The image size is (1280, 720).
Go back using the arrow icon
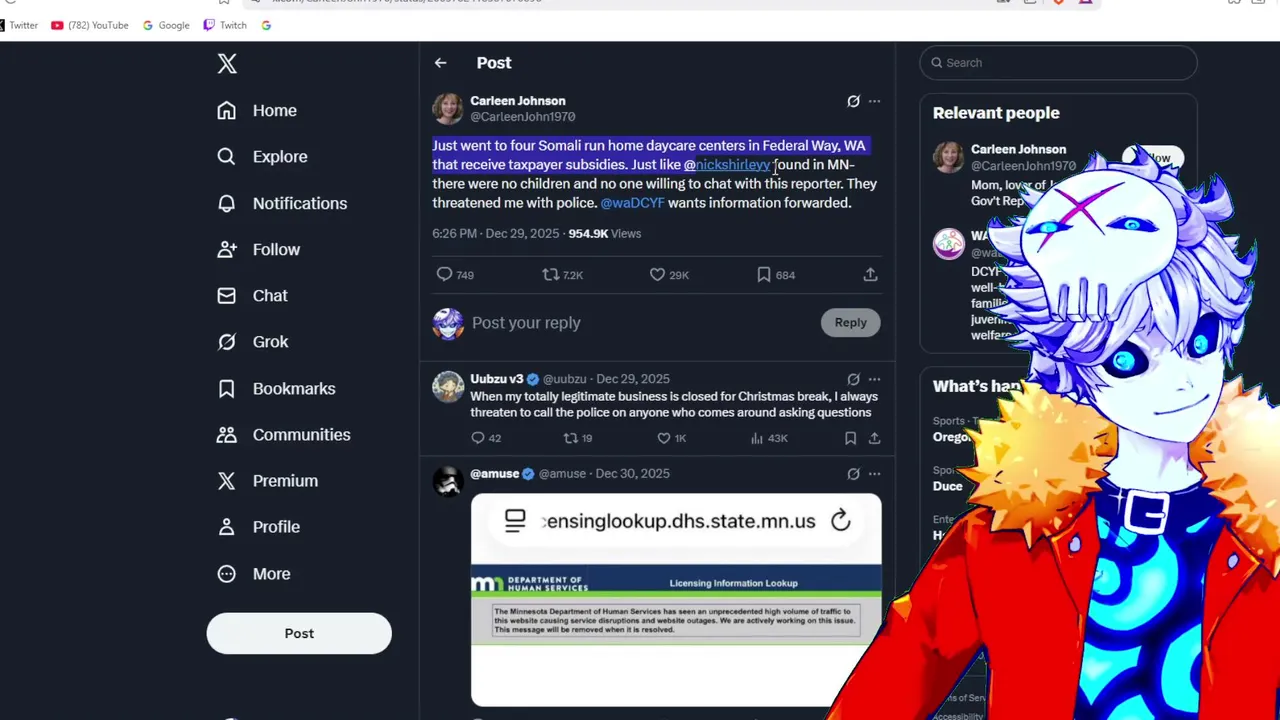click(440, 63)
